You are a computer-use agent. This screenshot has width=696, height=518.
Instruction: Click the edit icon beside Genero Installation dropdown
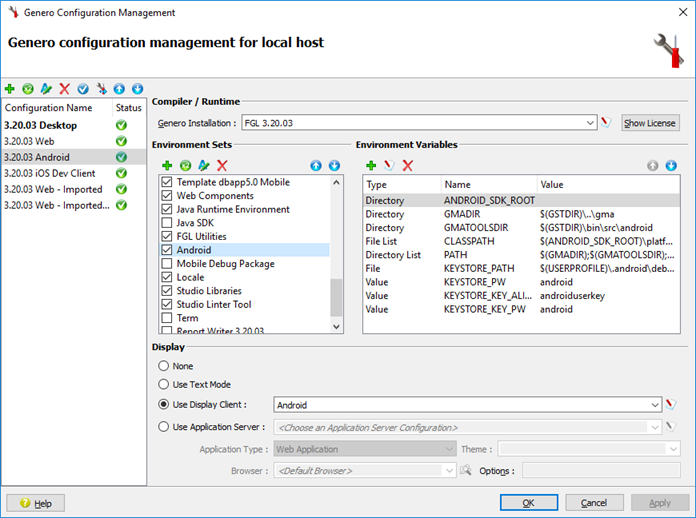606,123
